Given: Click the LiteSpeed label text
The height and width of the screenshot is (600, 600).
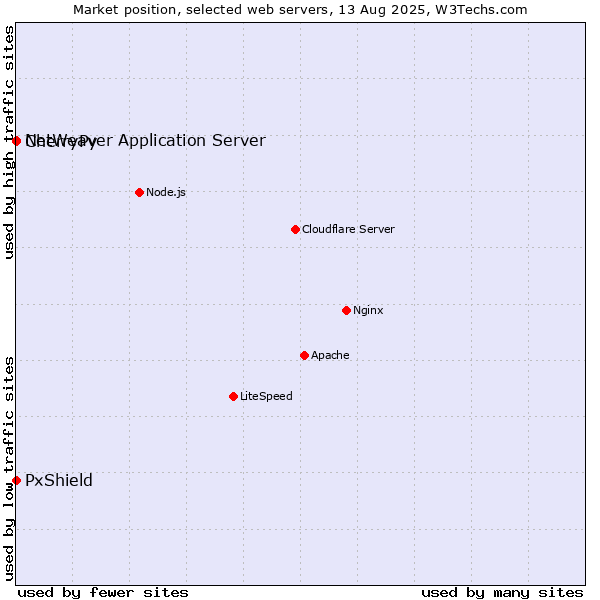Looking at the screenshot, I should pyautogui.click(x=266, y=396).
